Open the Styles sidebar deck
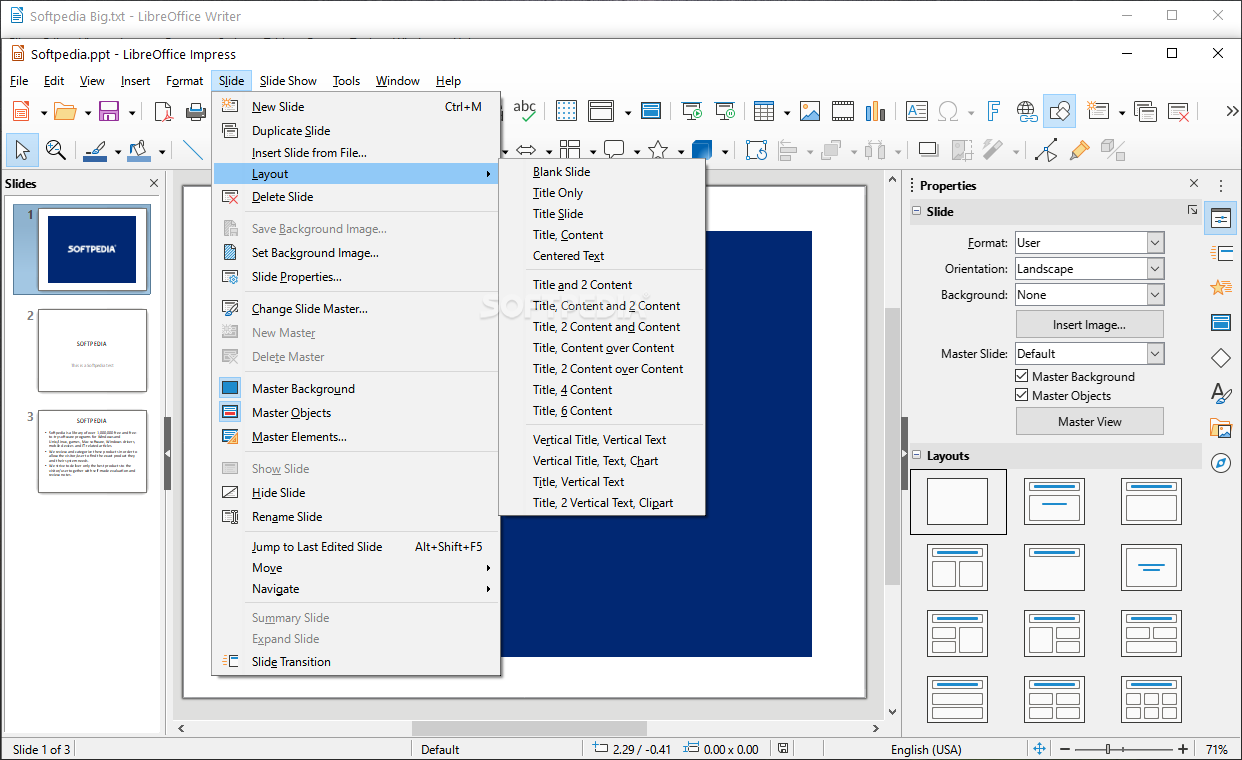This screenshot has width=1242, height=760. coord(1220,393)
